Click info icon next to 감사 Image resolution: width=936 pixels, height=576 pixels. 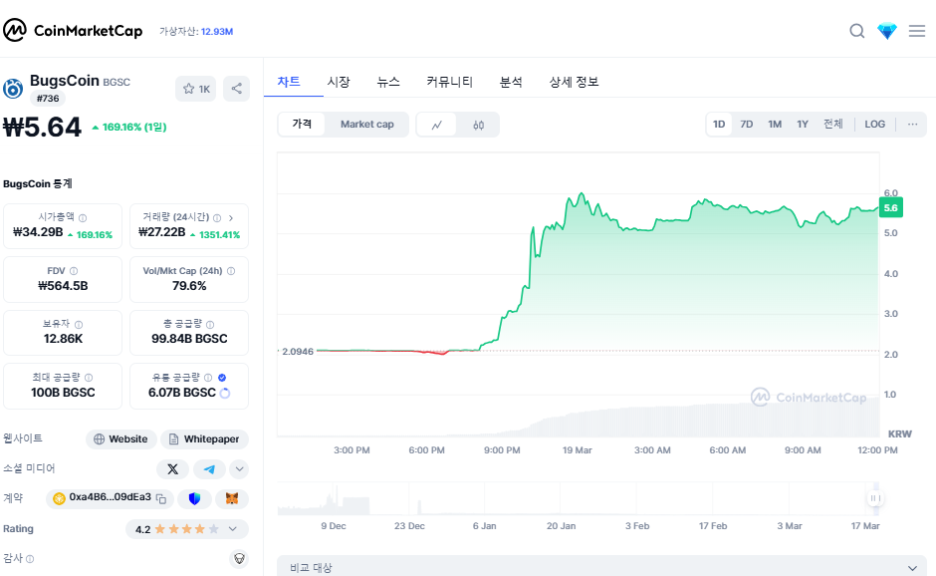(x=30, y=559)
